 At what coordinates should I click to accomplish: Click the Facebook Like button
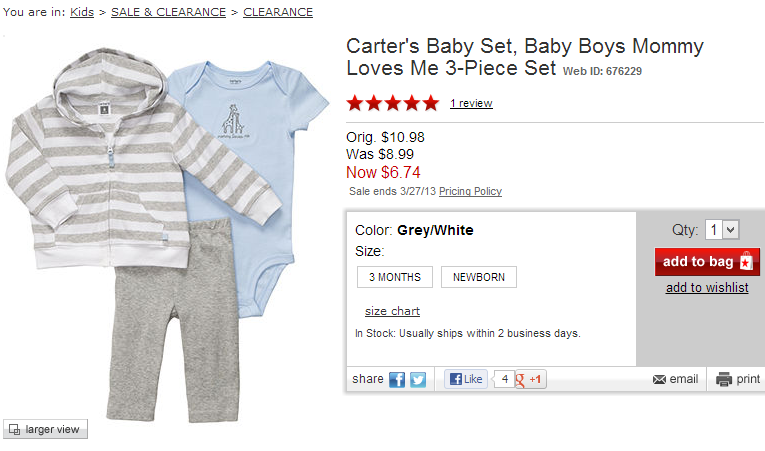[x=466, y=380]
